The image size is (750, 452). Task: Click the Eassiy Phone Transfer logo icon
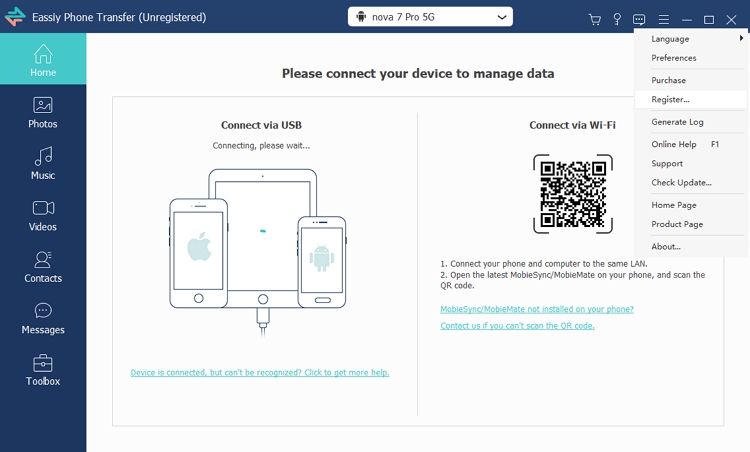(15, 17)
